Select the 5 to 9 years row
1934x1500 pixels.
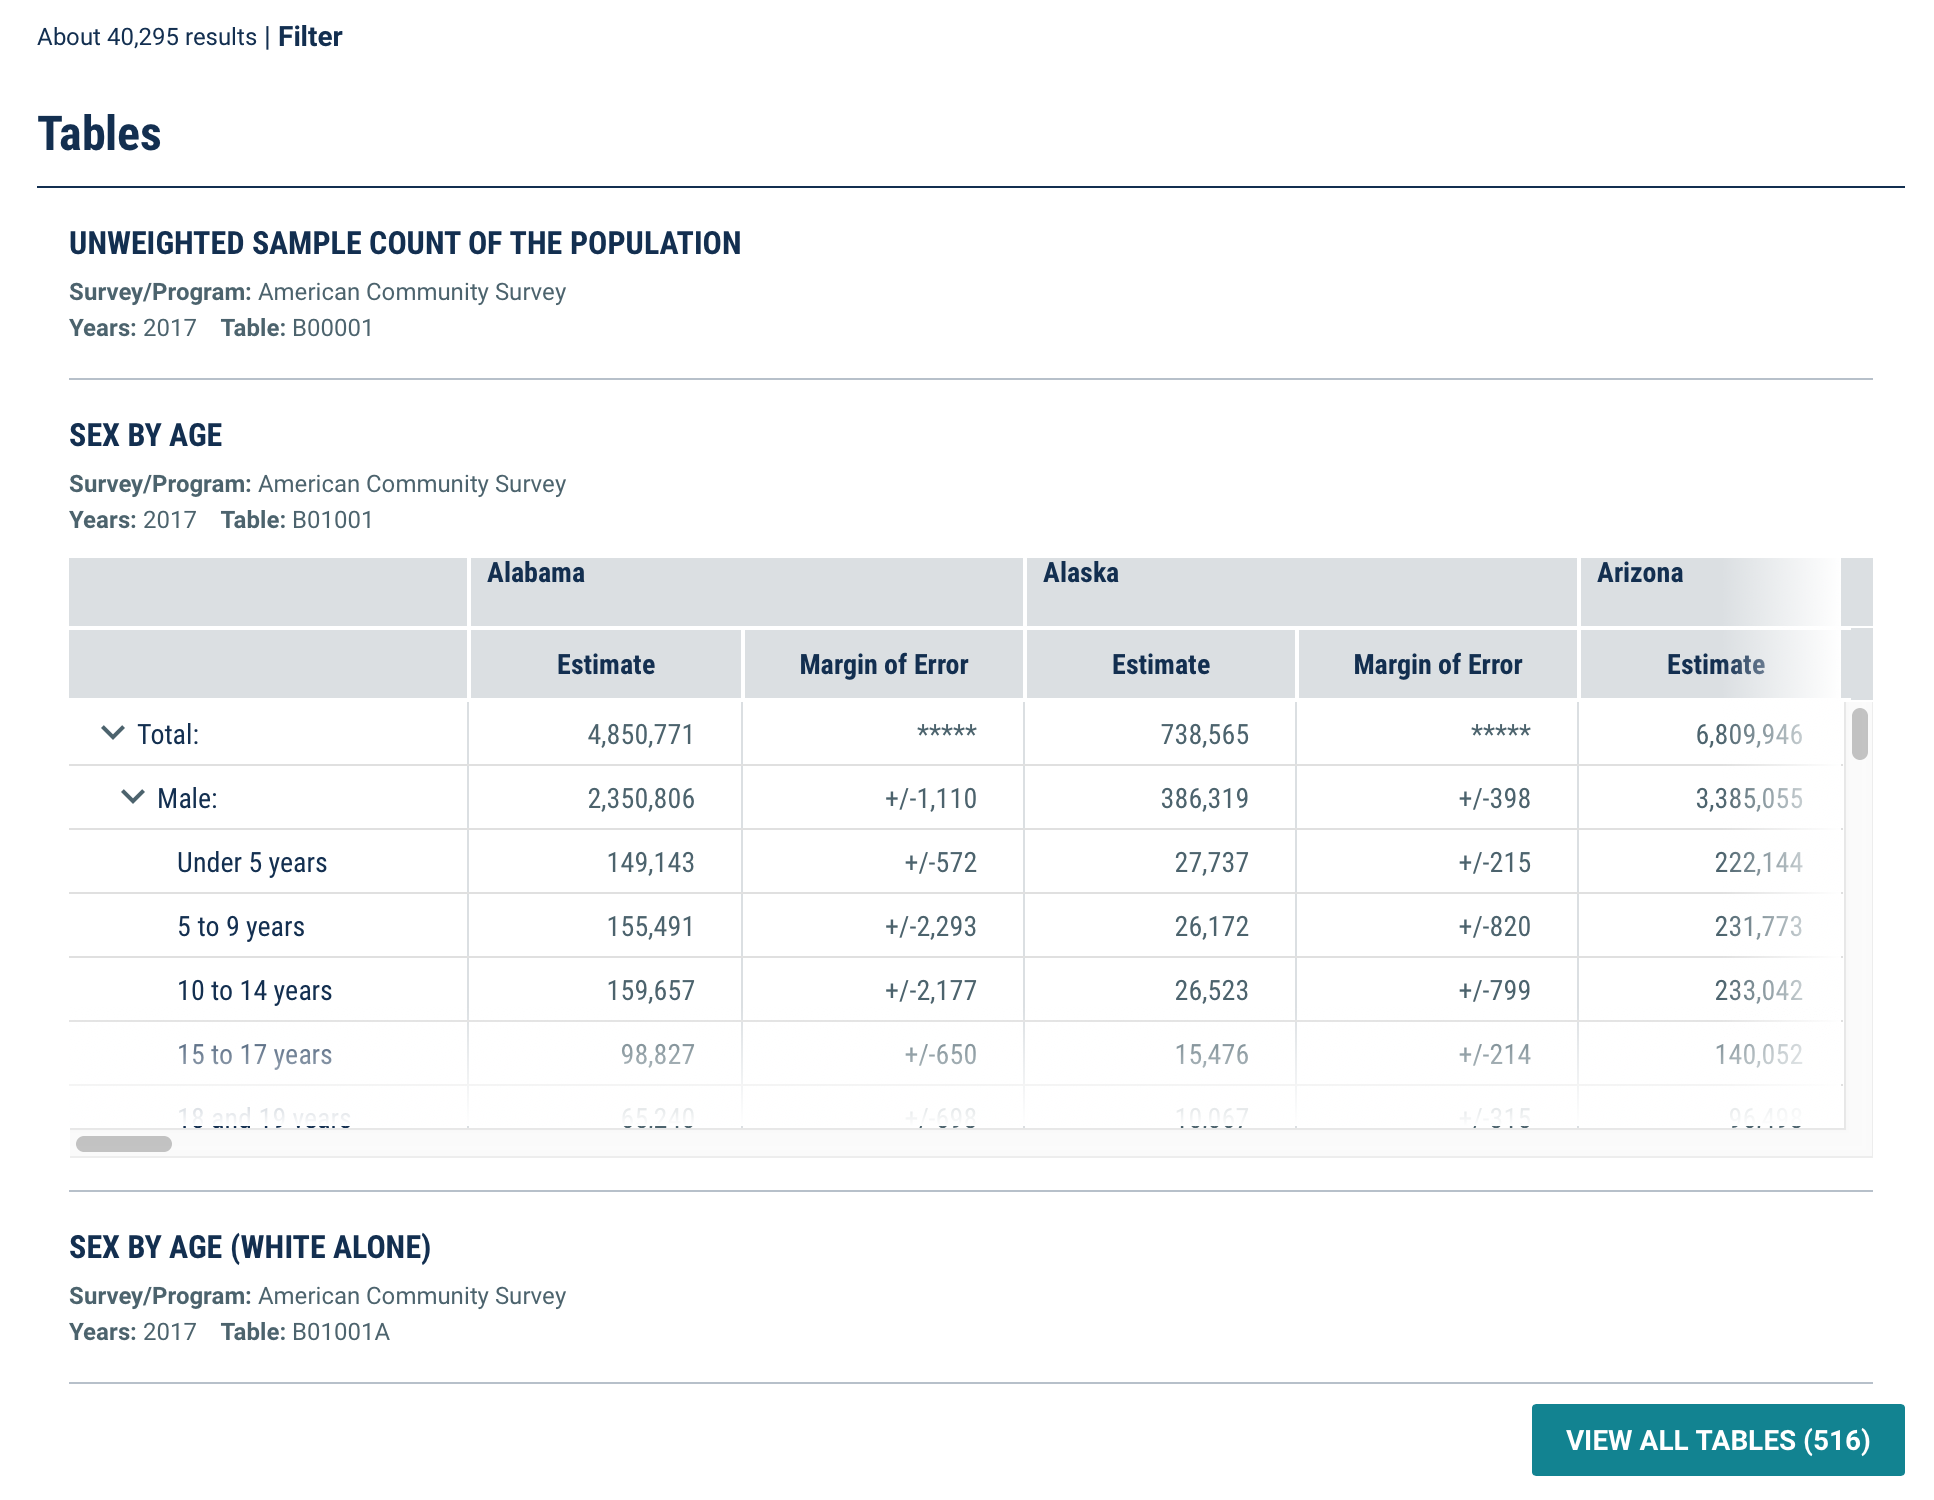241,927
